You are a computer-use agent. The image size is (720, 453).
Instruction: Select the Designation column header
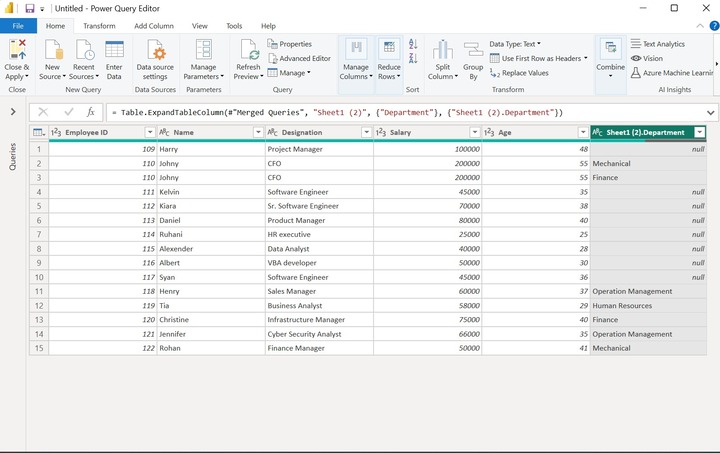tap(302, 132)
